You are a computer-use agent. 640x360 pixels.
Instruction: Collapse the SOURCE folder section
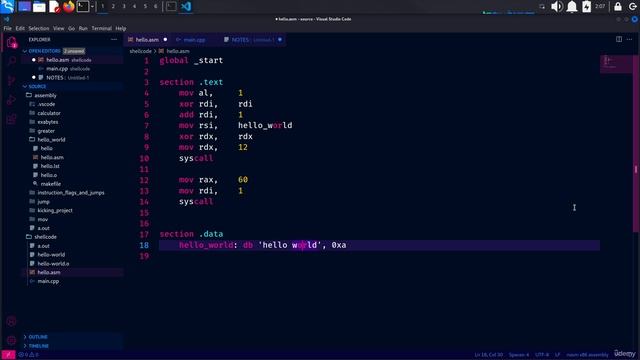(x=73, y=87)
